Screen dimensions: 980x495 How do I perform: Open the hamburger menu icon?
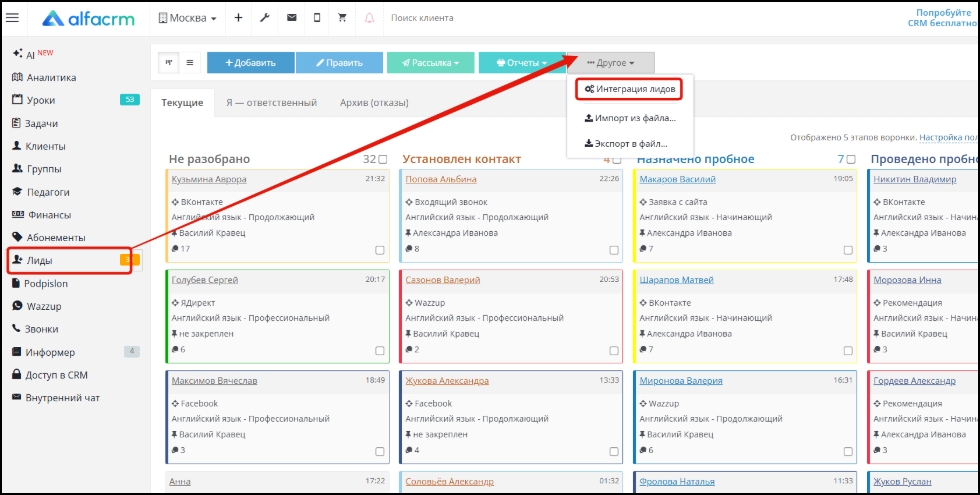click(x=13, y=18)
